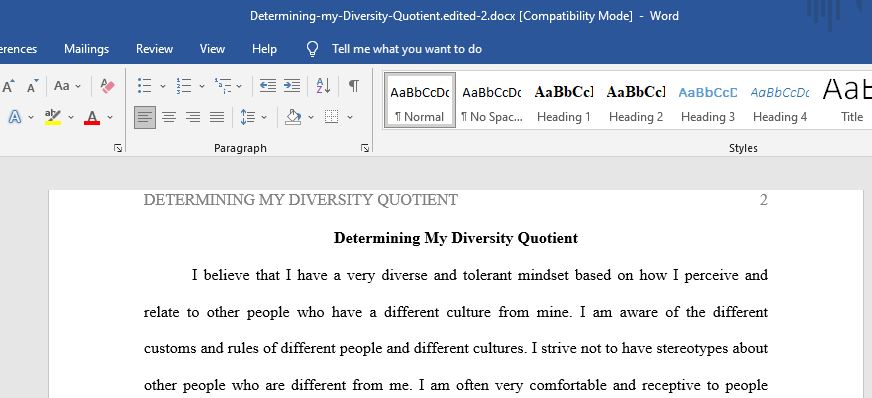This screenshot has width=872, height=398.
Task: Open line spacing dropdown arrow
Action: point(264,117)
